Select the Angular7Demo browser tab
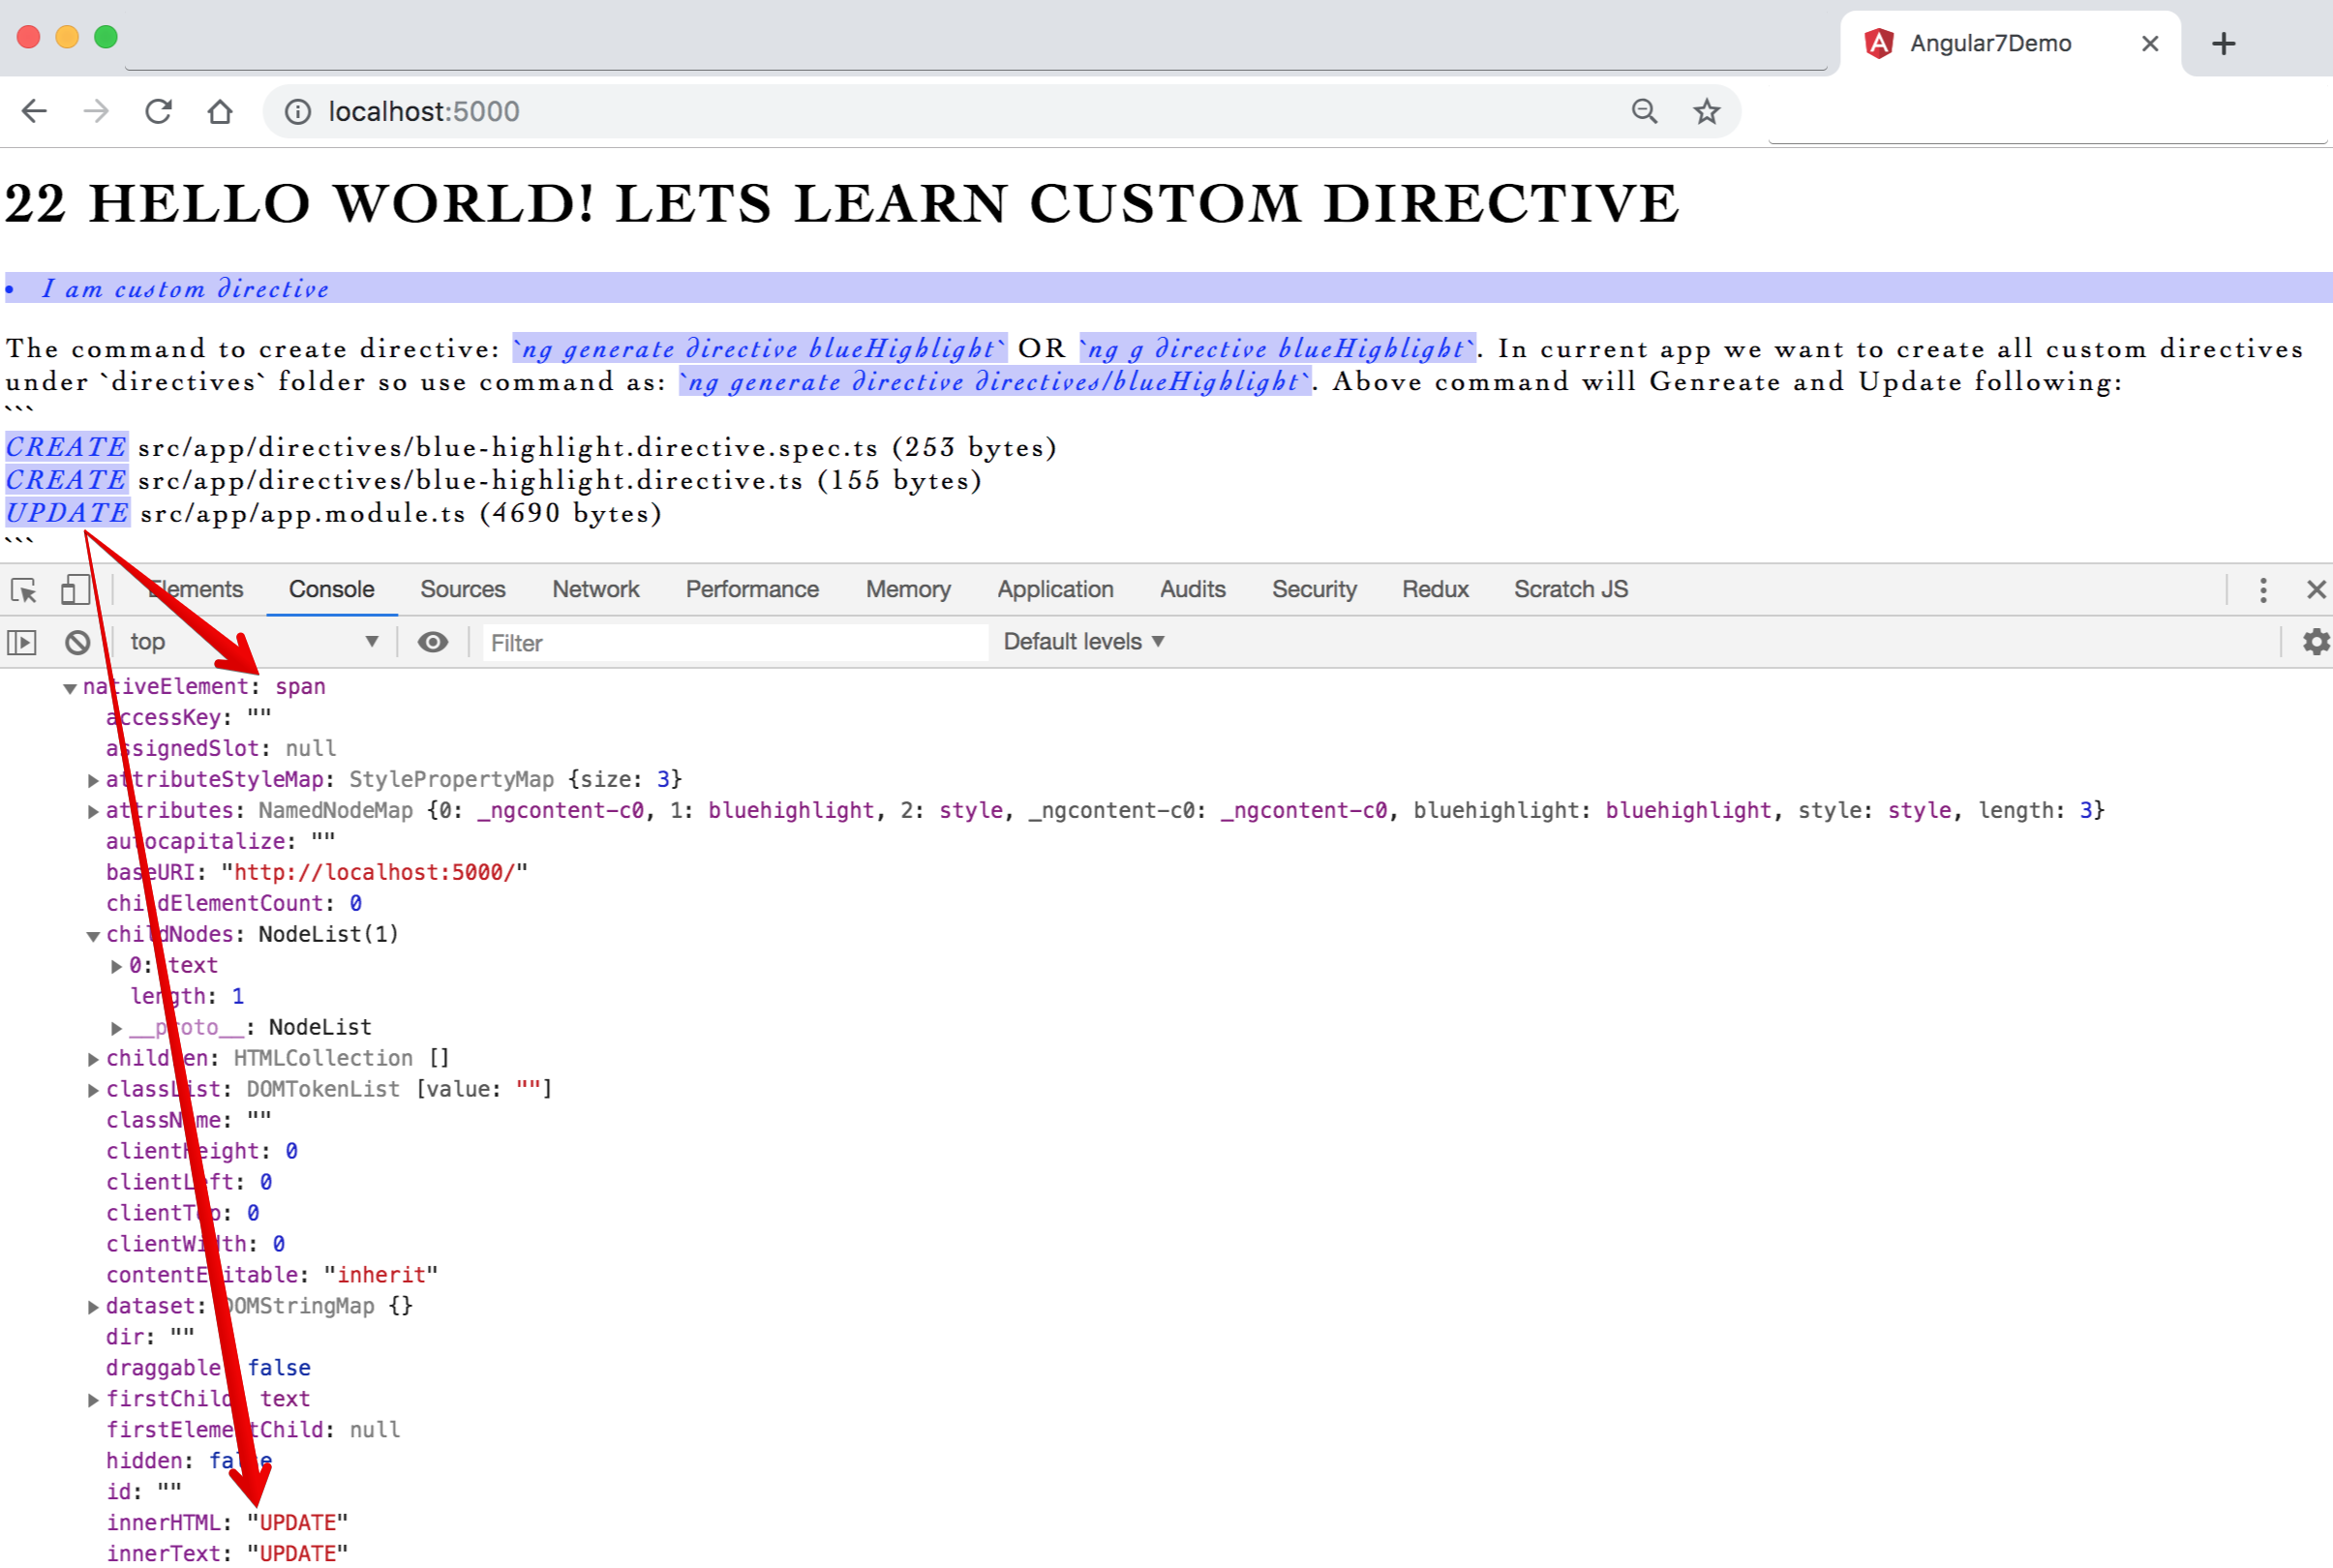This screenshot has height=1568, width=2333. point(2008,43)
